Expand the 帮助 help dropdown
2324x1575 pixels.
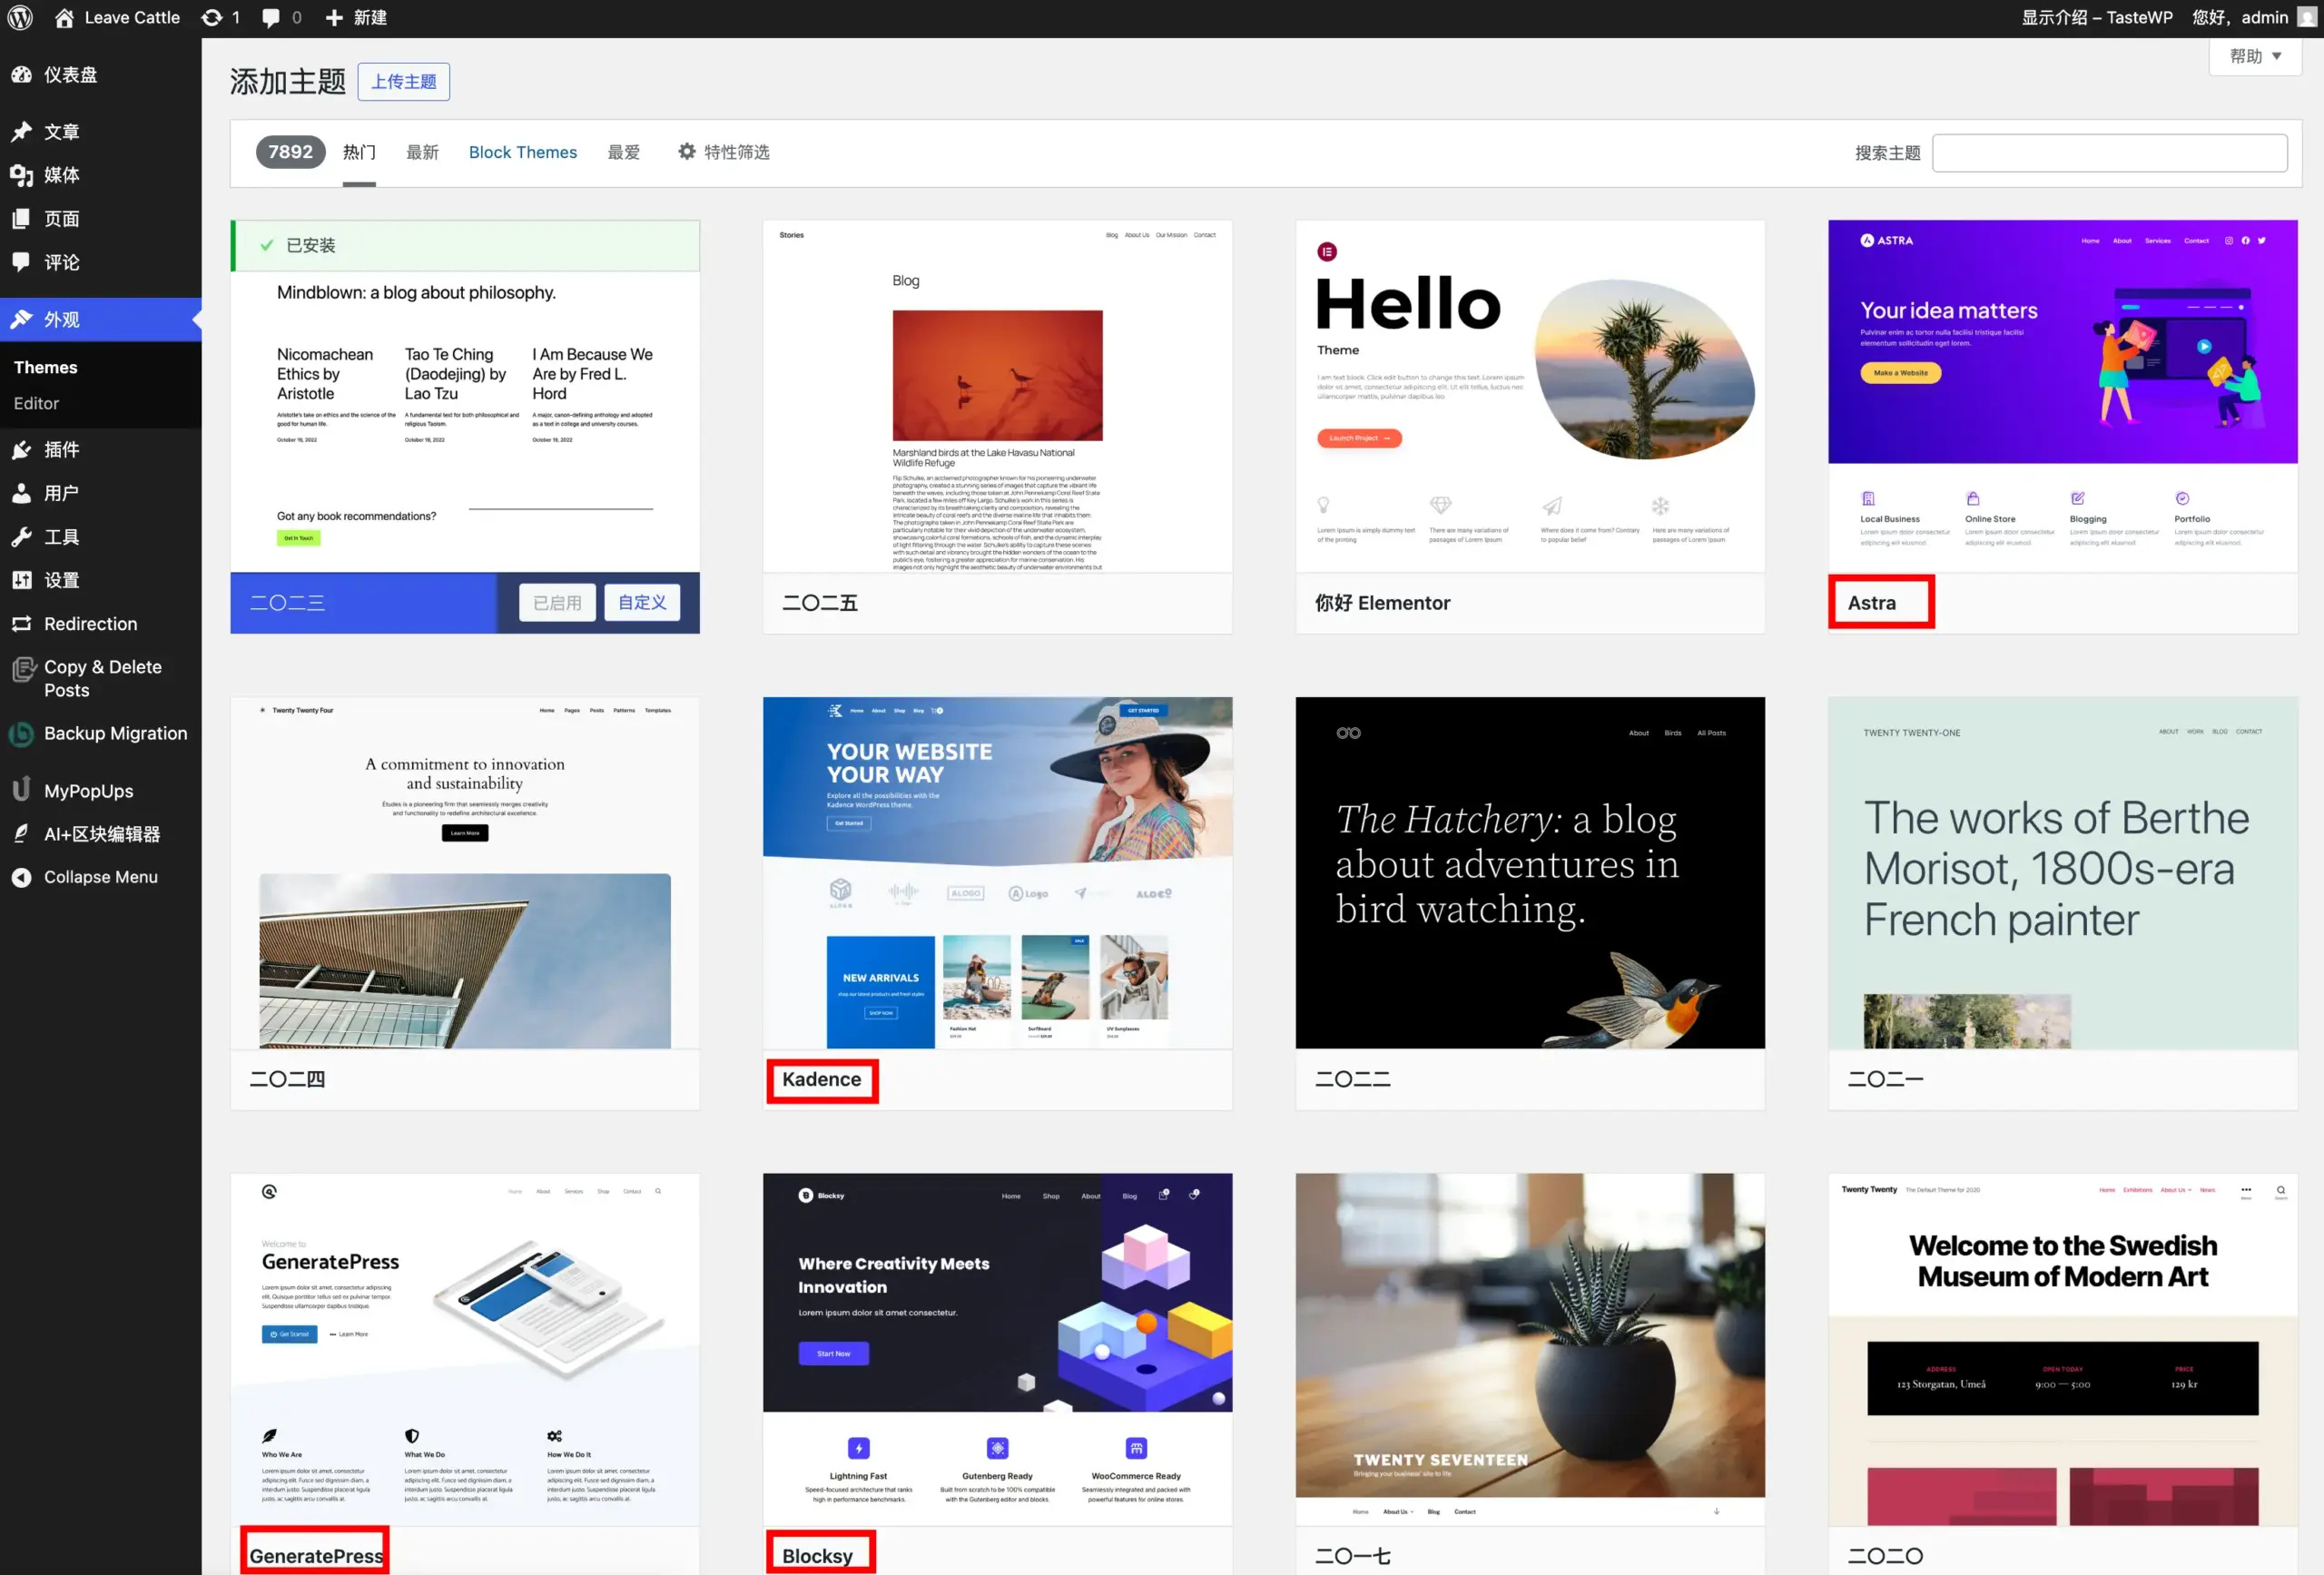(2253, 57)
